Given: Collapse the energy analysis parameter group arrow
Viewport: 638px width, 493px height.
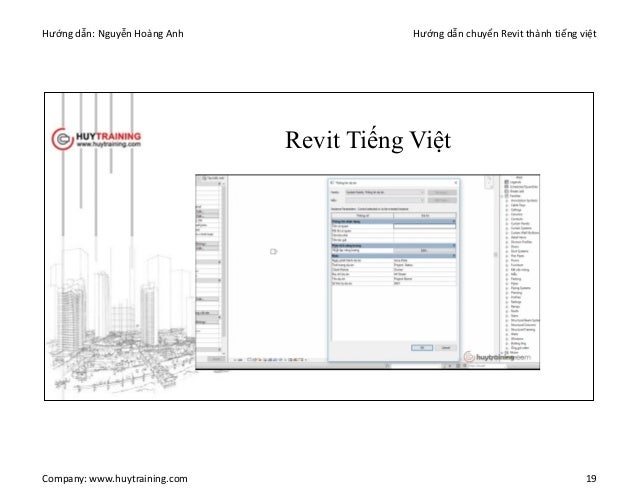Looking at the screenshot, I should pyautogui.click(x=454, y=246).
